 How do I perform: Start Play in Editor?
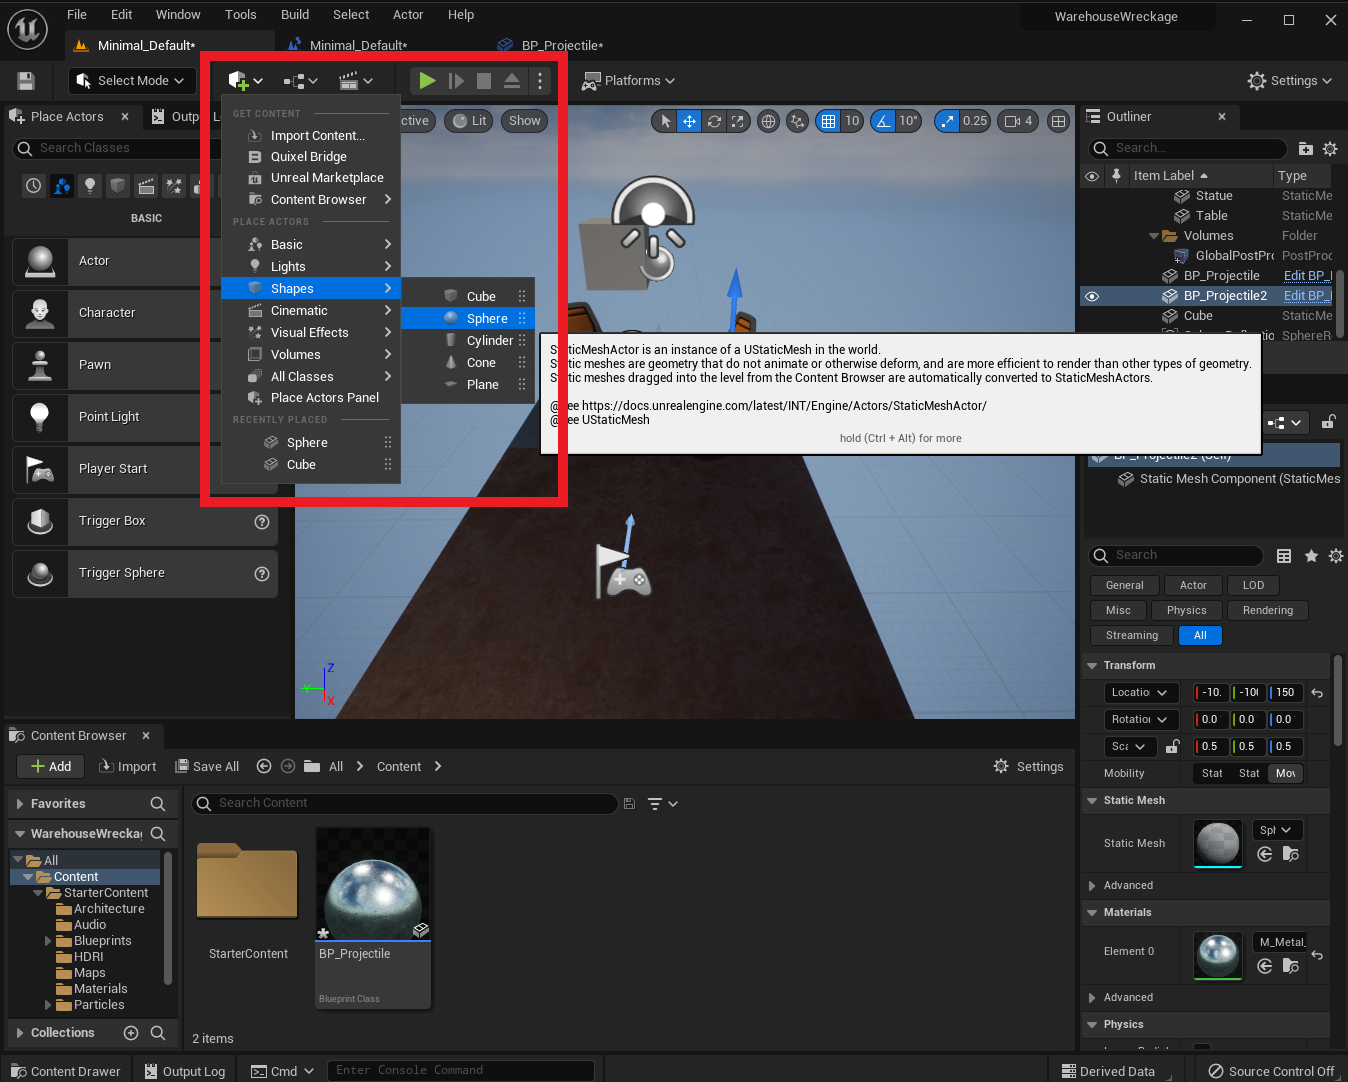pyautogui.click(x=427, y=81)
